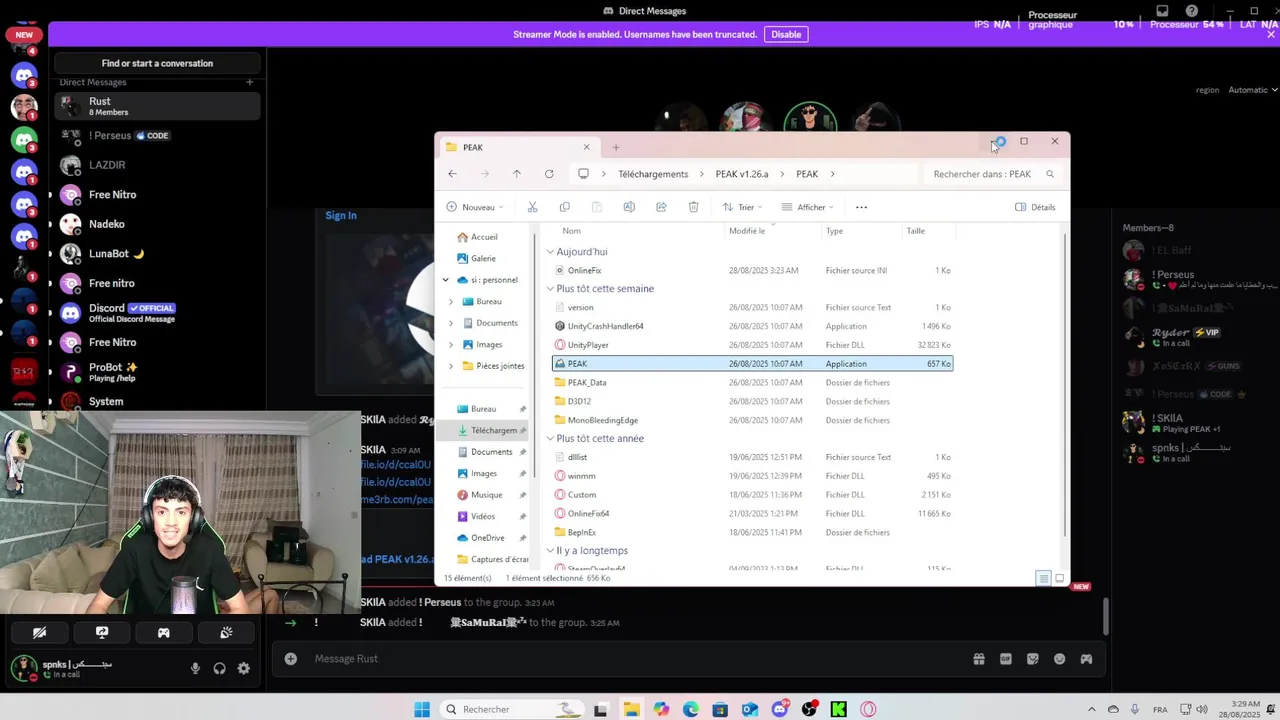
Task: Add a new Explorer tab with the plus
Action: click(x=615, y=147)
